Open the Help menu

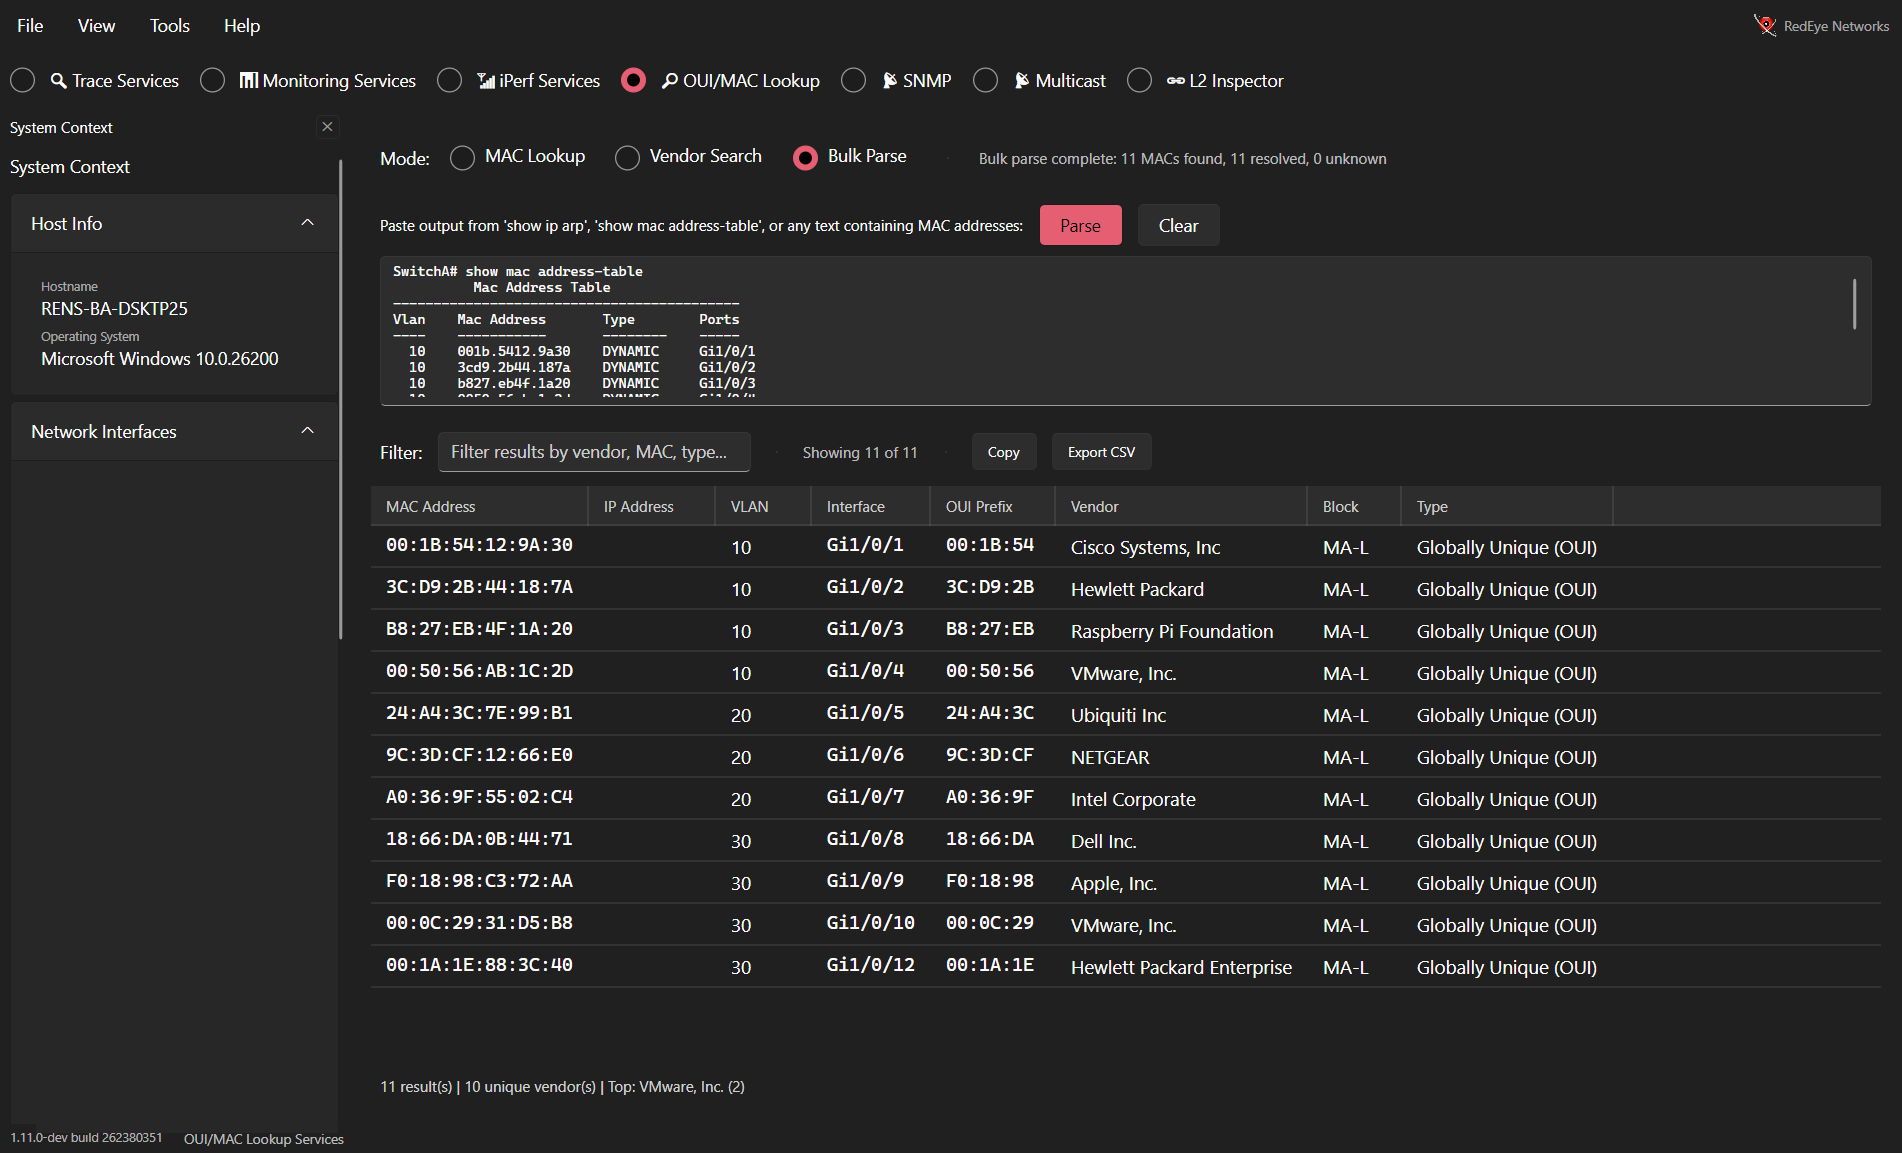coord(241,26)
